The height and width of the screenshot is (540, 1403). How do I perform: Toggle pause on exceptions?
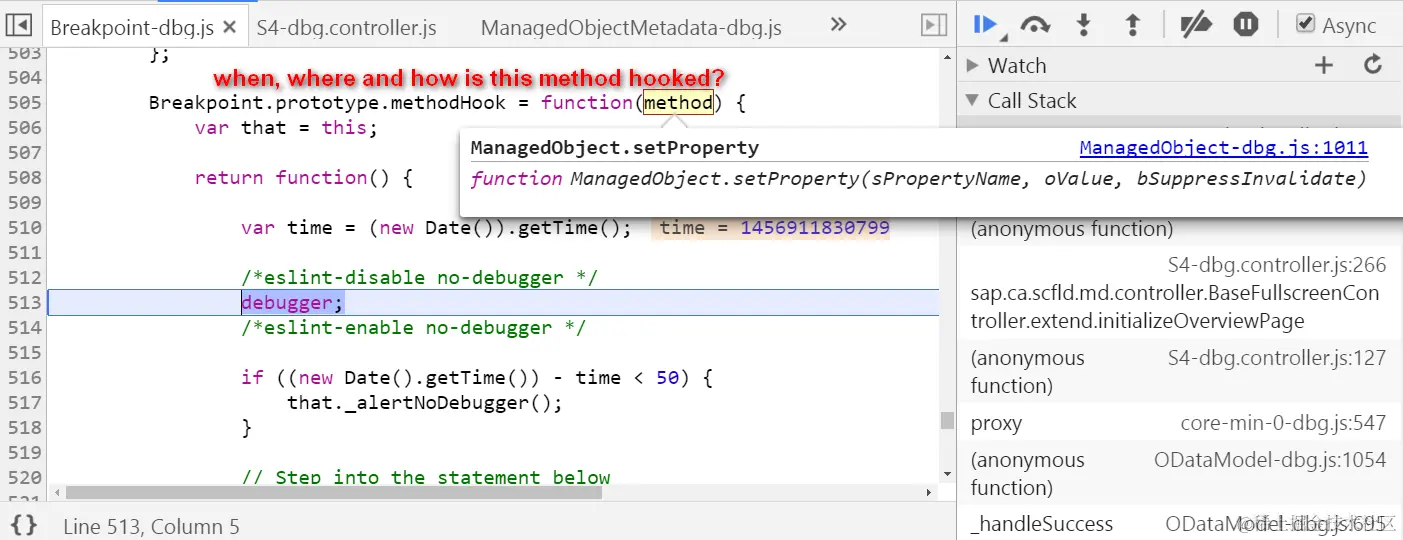pyautogui.click(x=1245, y=25)
